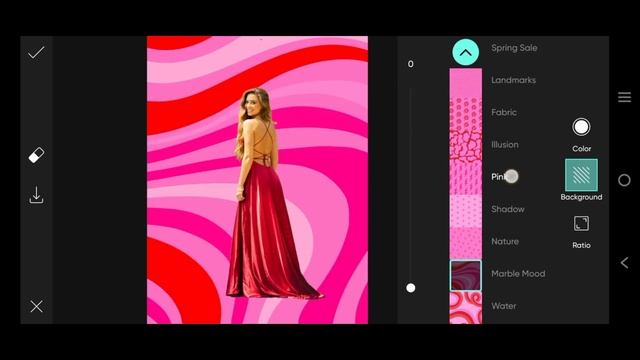Cancel editing with the X icon

click(36, 306)
